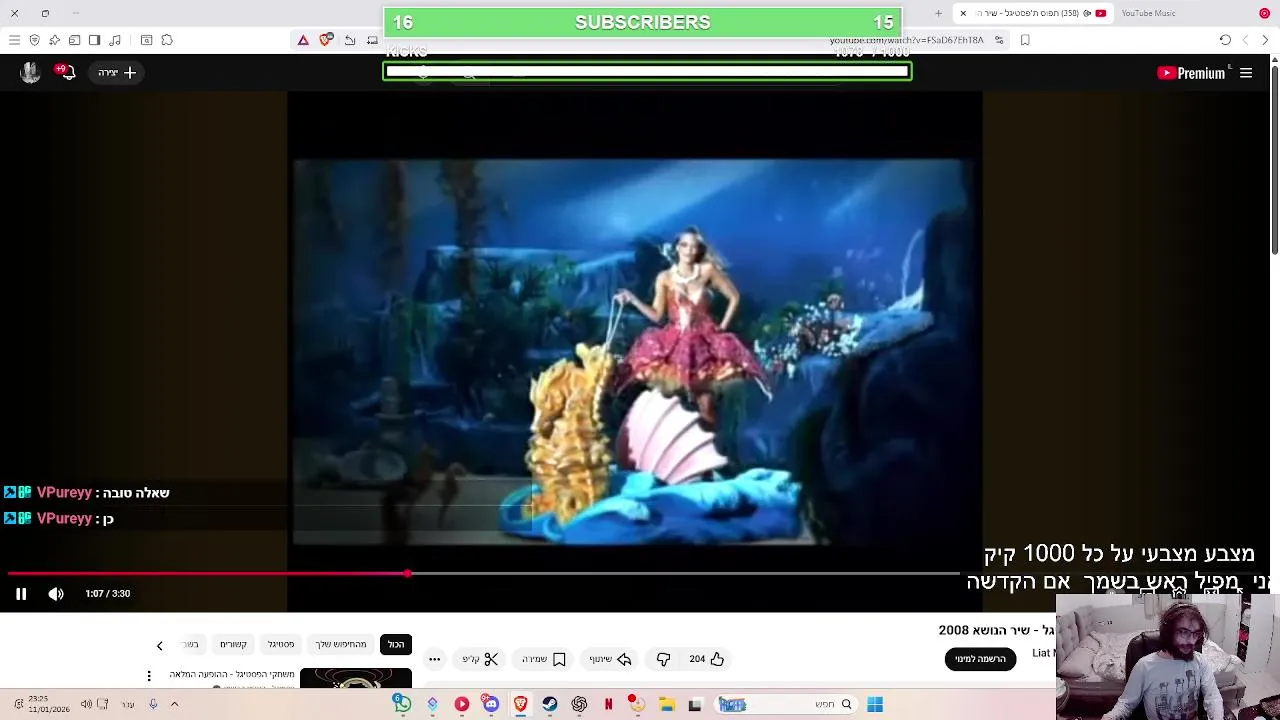Close the active YouTube tab
The width and height of the screenshot is (1280, 720).
click(x=963, y=13)
